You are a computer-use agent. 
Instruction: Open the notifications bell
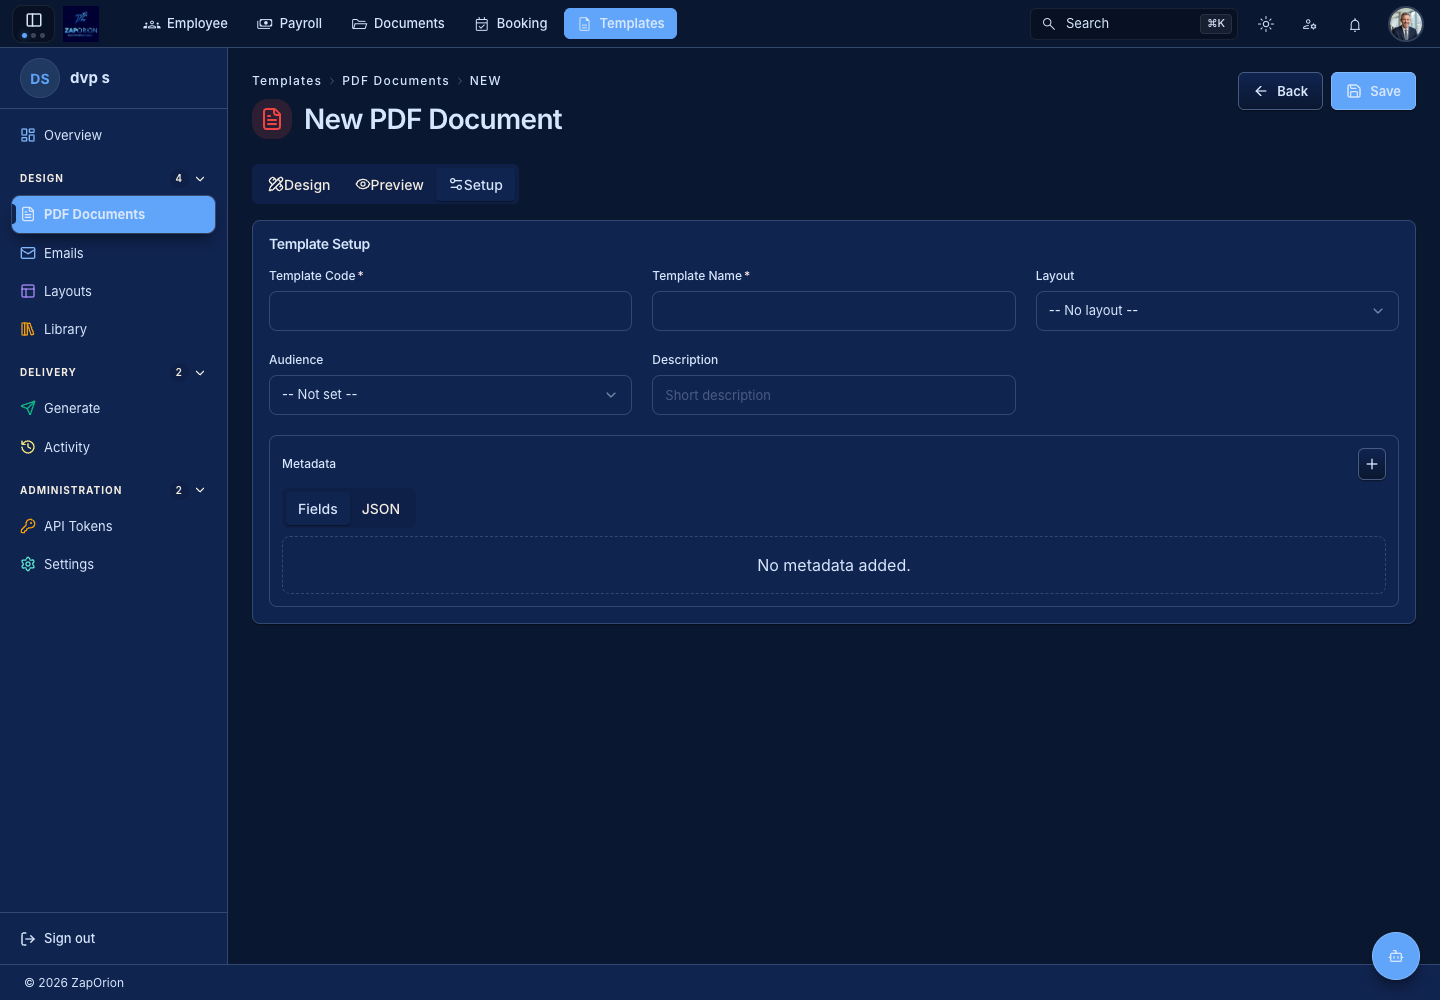[x=1355, y=24]
